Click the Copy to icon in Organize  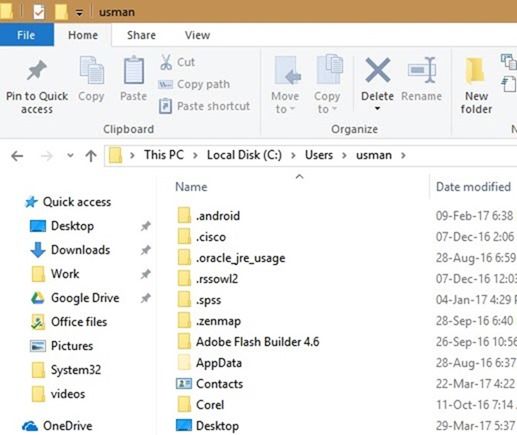(329, 70)
